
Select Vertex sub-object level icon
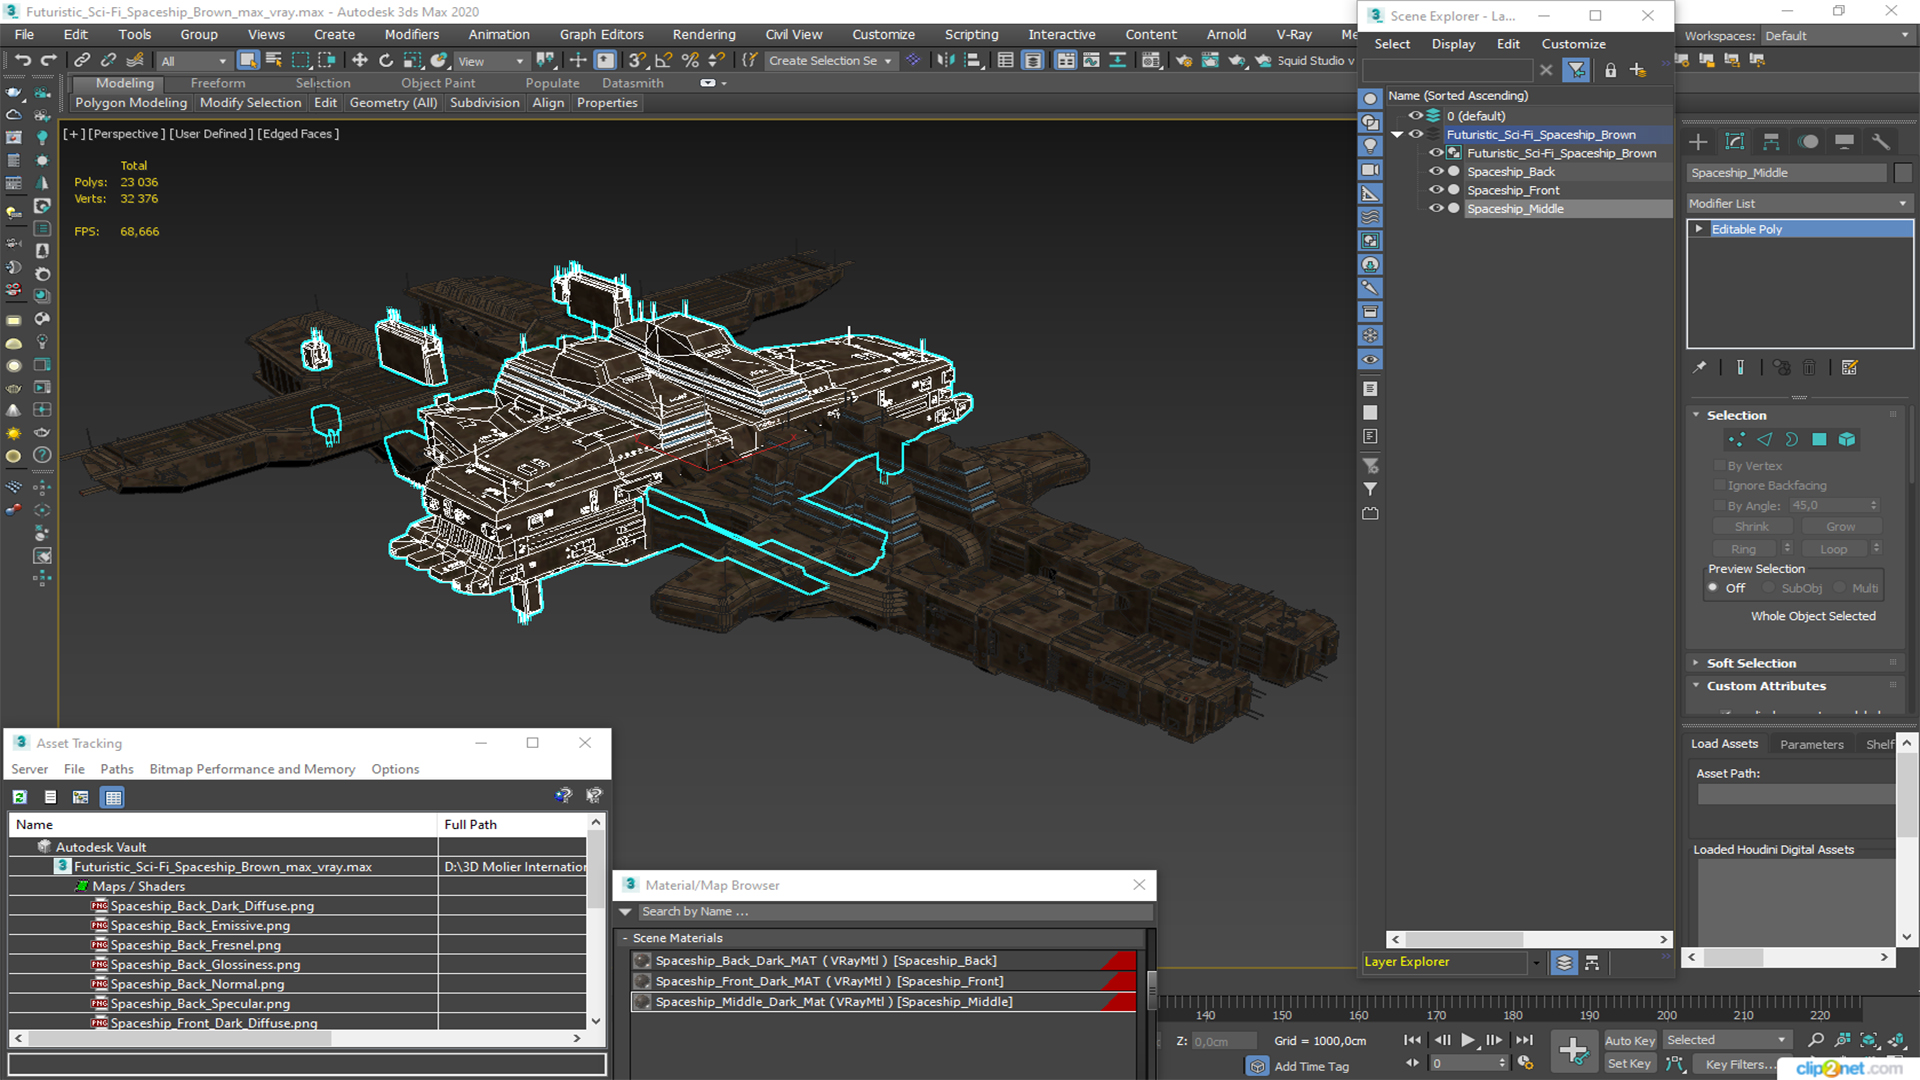tap(1736, 440)
